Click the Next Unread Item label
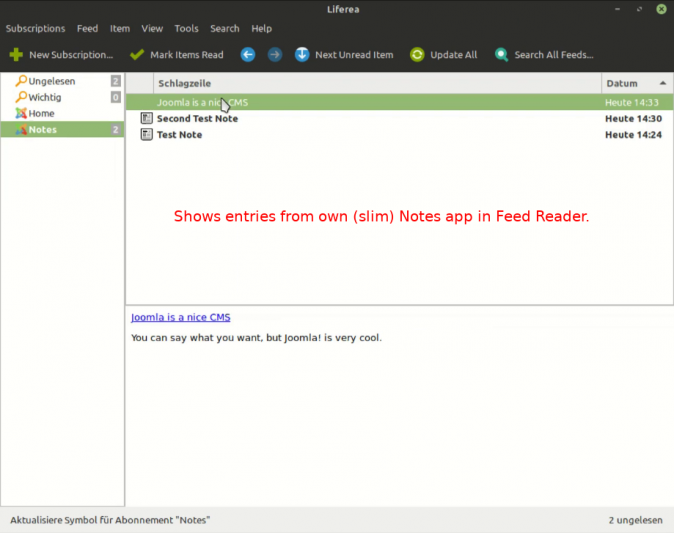The image size is (674, 533). (x=354, y=55)
